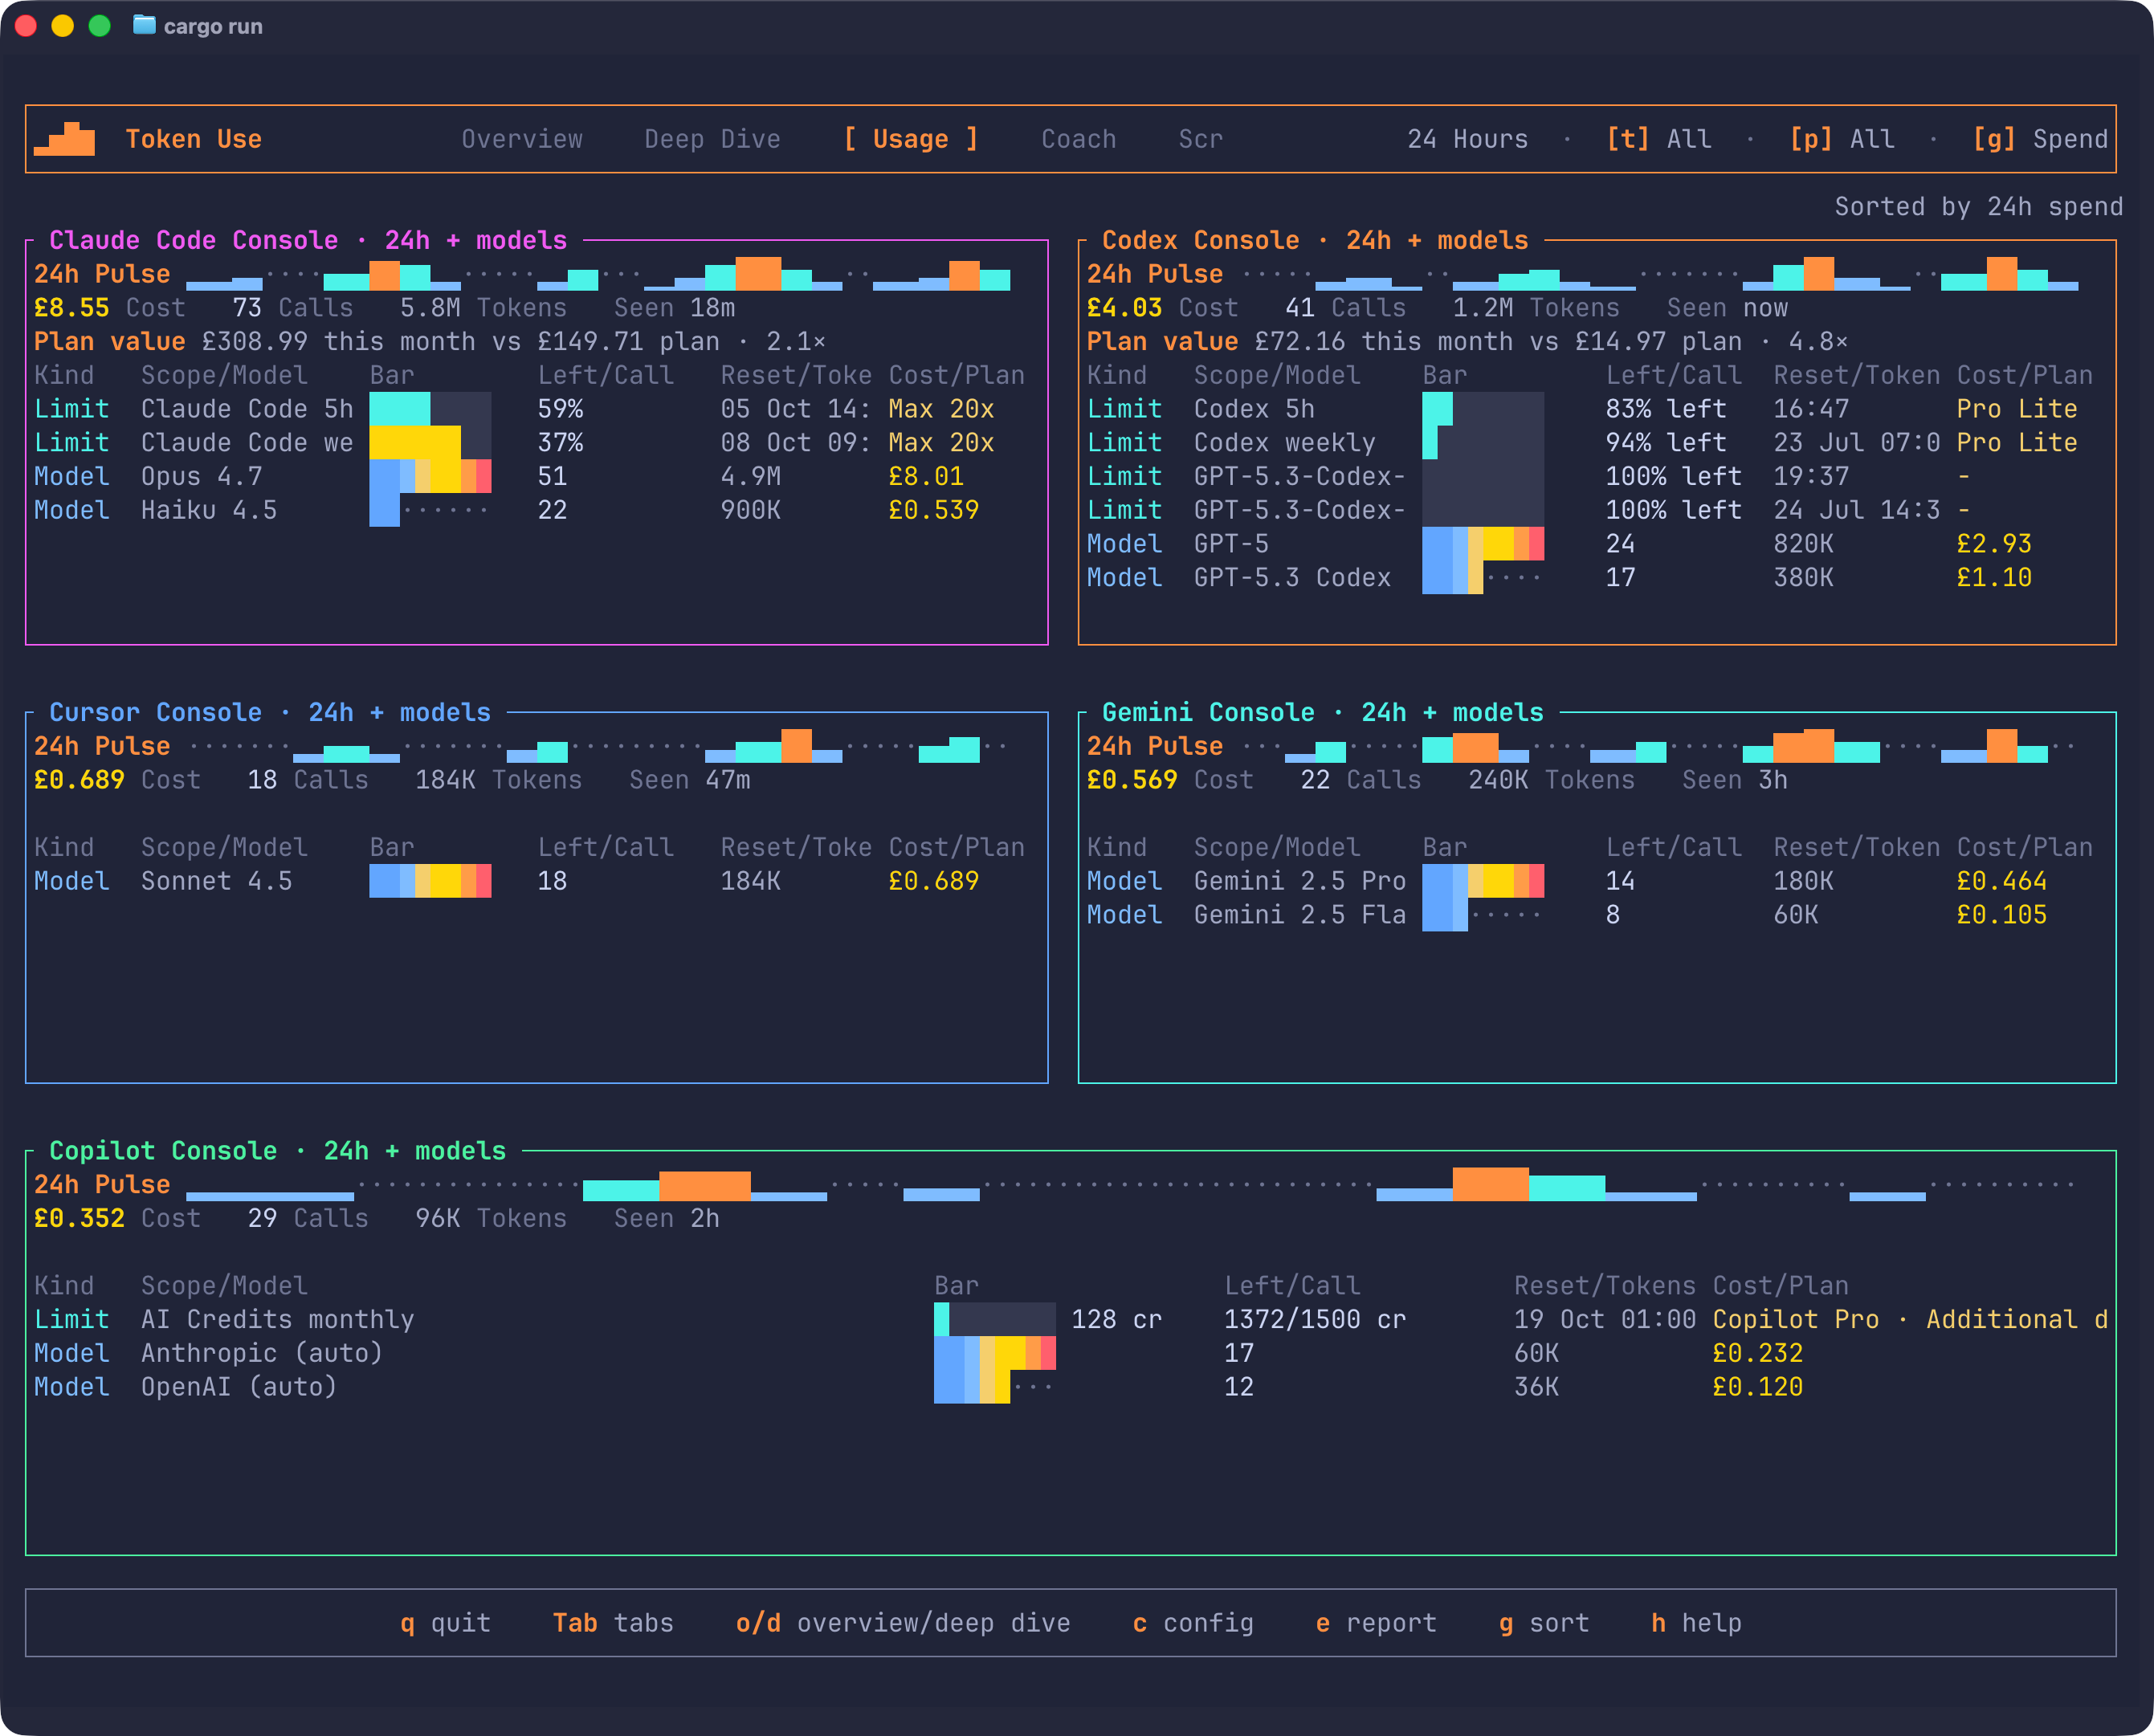Click o/d overview/deep dive shortcut
Screen dimensions: 2154x1736
click(902, 1622)
